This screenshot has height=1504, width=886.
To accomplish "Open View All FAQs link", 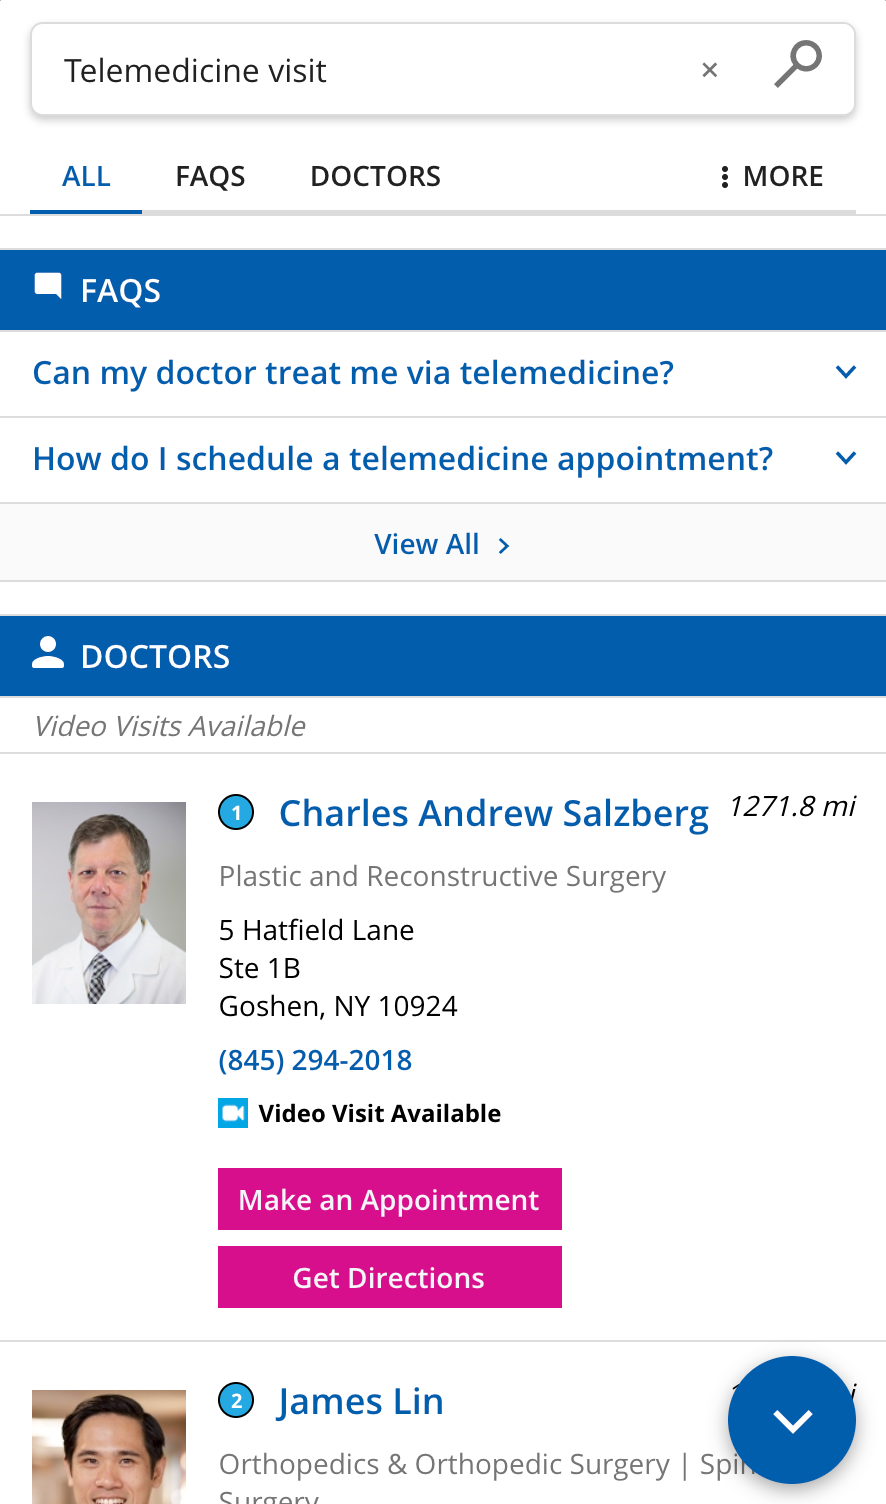I will (x=443, y=544).
